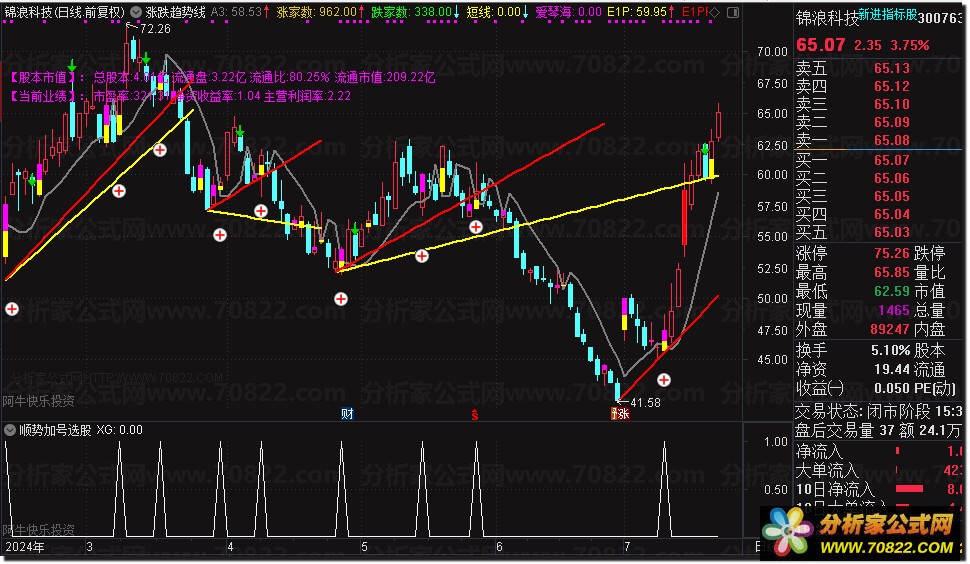Click the 净流入 fund flow row
Screen dimensions: 970x564
coord(878,451)
